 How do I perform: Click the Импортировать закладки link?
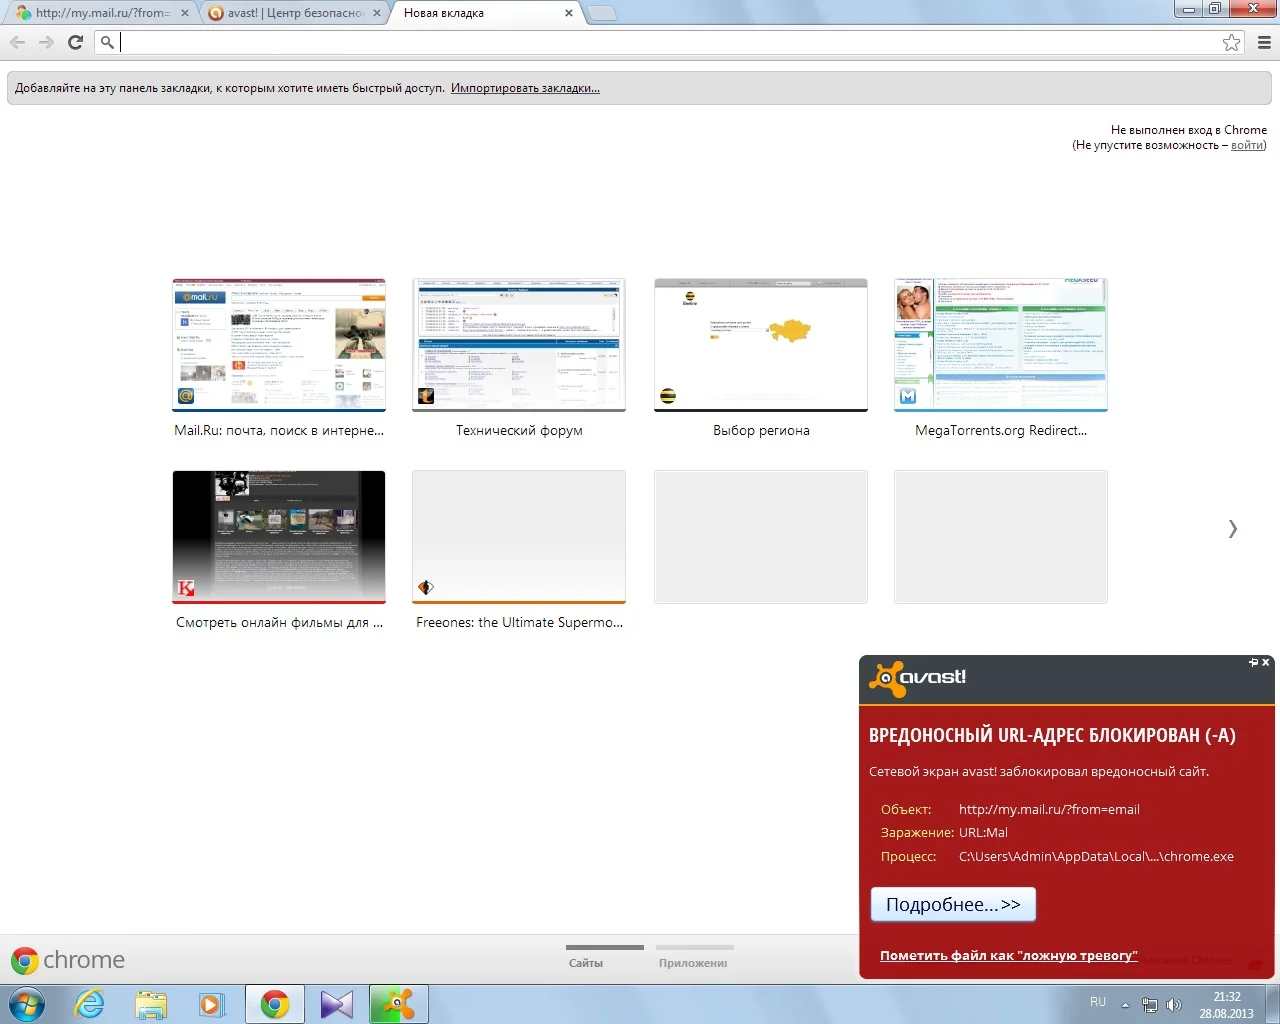coord(525,88)
